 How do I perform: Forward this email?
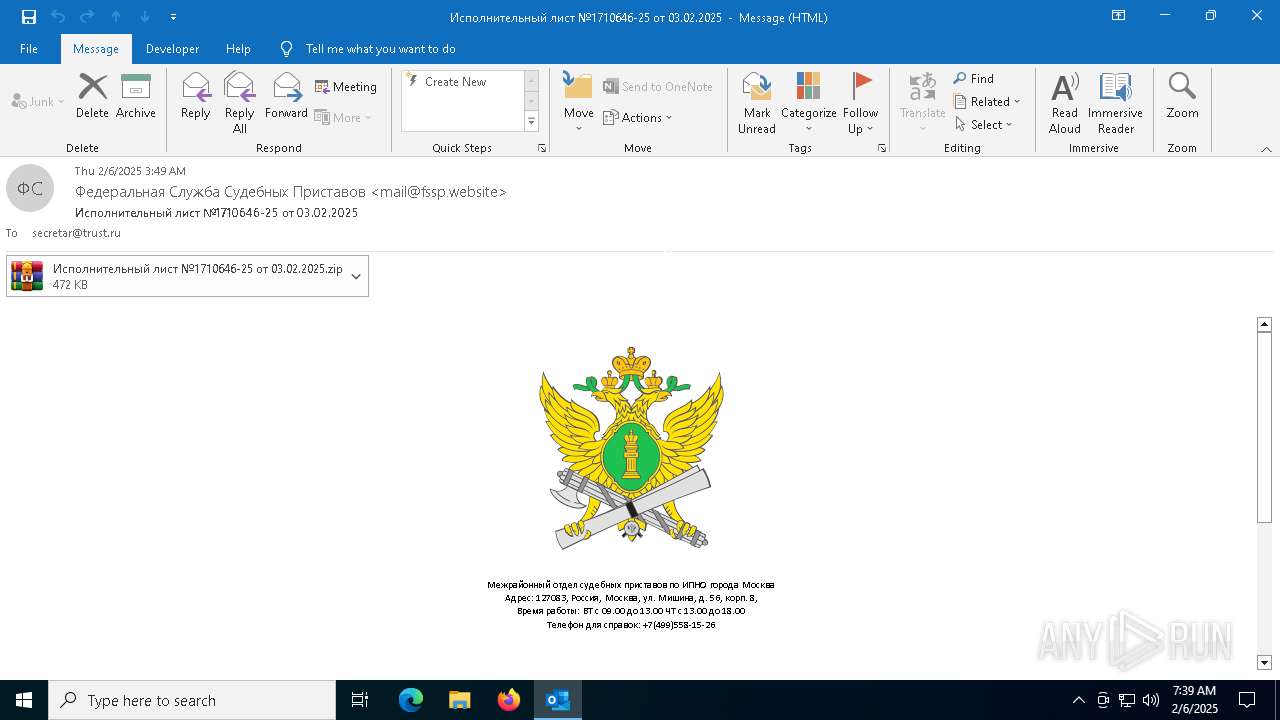[286, 96]
